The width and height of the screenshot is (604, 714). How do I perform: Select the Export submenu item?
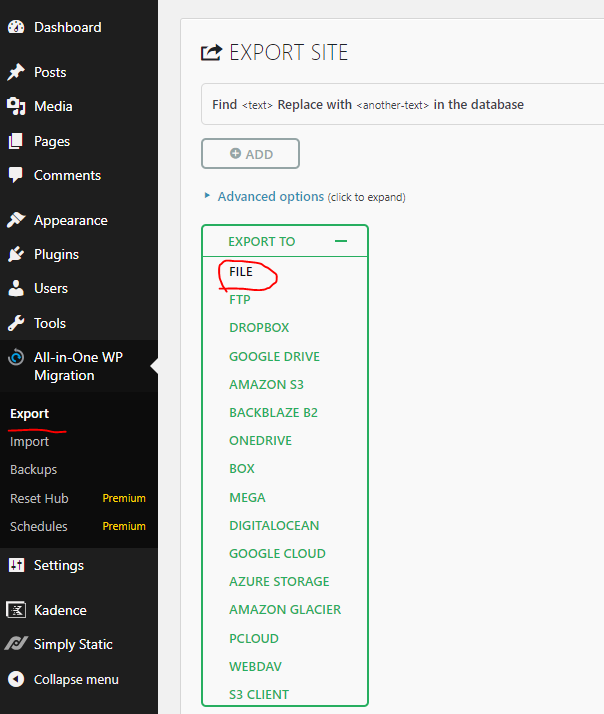30,413
